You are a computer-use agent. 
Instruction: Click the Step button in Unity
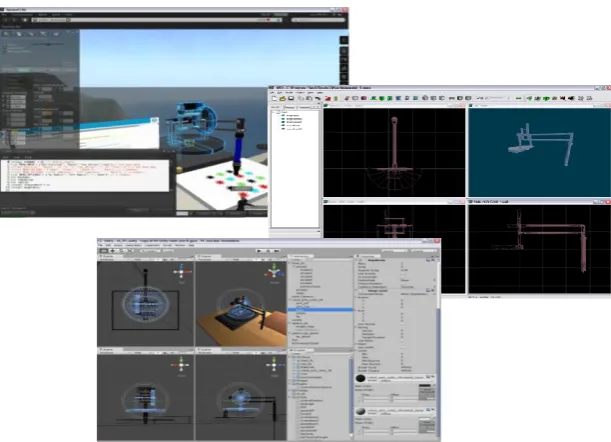(277, 251)
